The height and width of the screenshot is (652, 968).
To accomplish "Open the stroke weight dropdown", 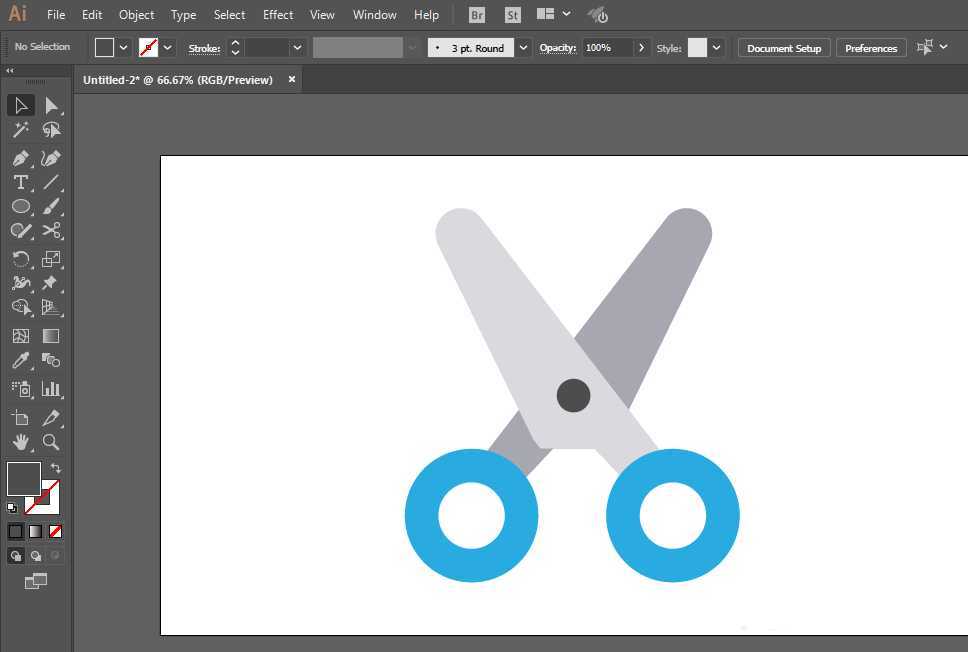I will click(297, 48).
